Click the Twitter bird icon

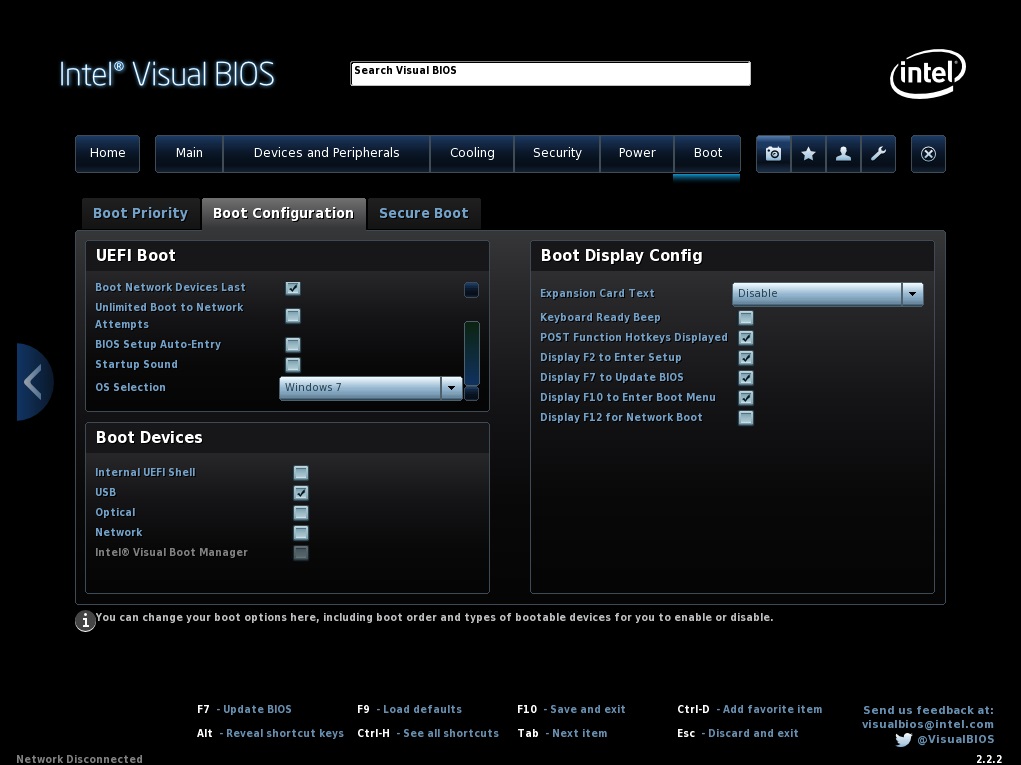tap(903, 740)
